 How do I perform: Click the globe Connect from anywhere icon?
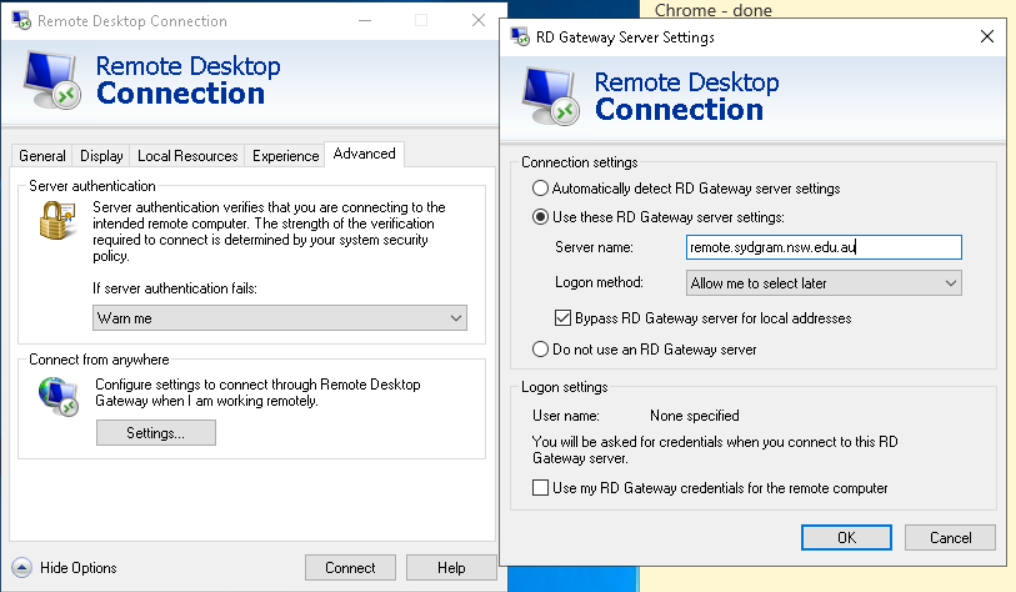[58, 395]
